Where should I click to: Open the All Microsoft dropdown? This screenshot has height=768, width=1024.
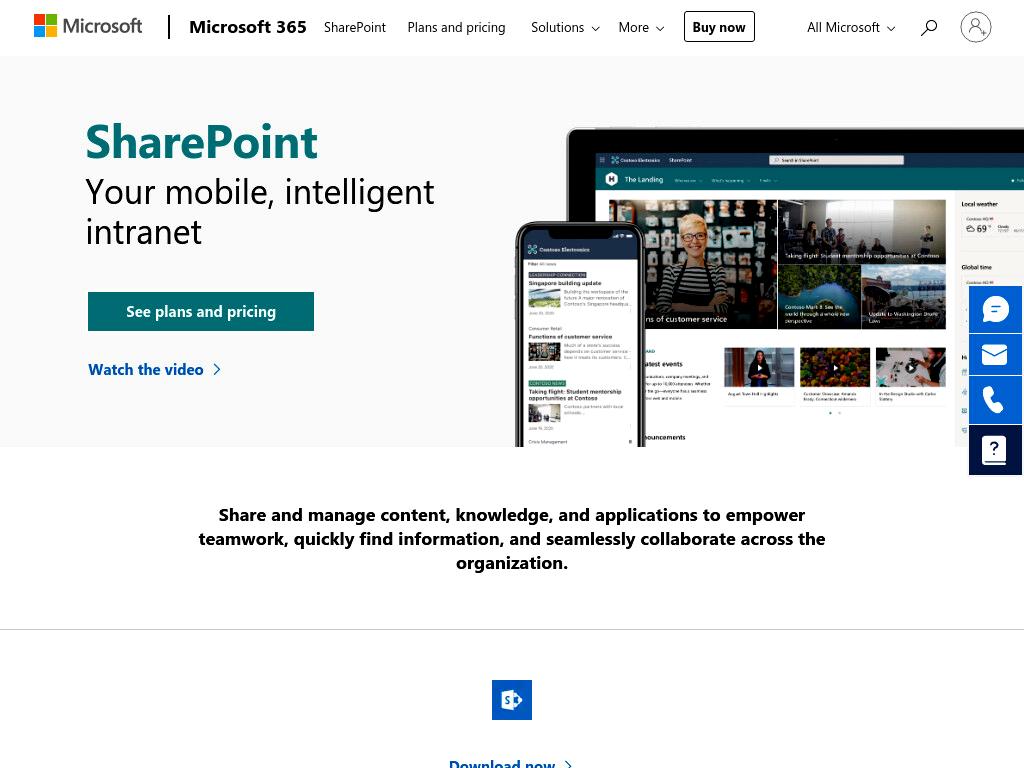click(851, 27)
